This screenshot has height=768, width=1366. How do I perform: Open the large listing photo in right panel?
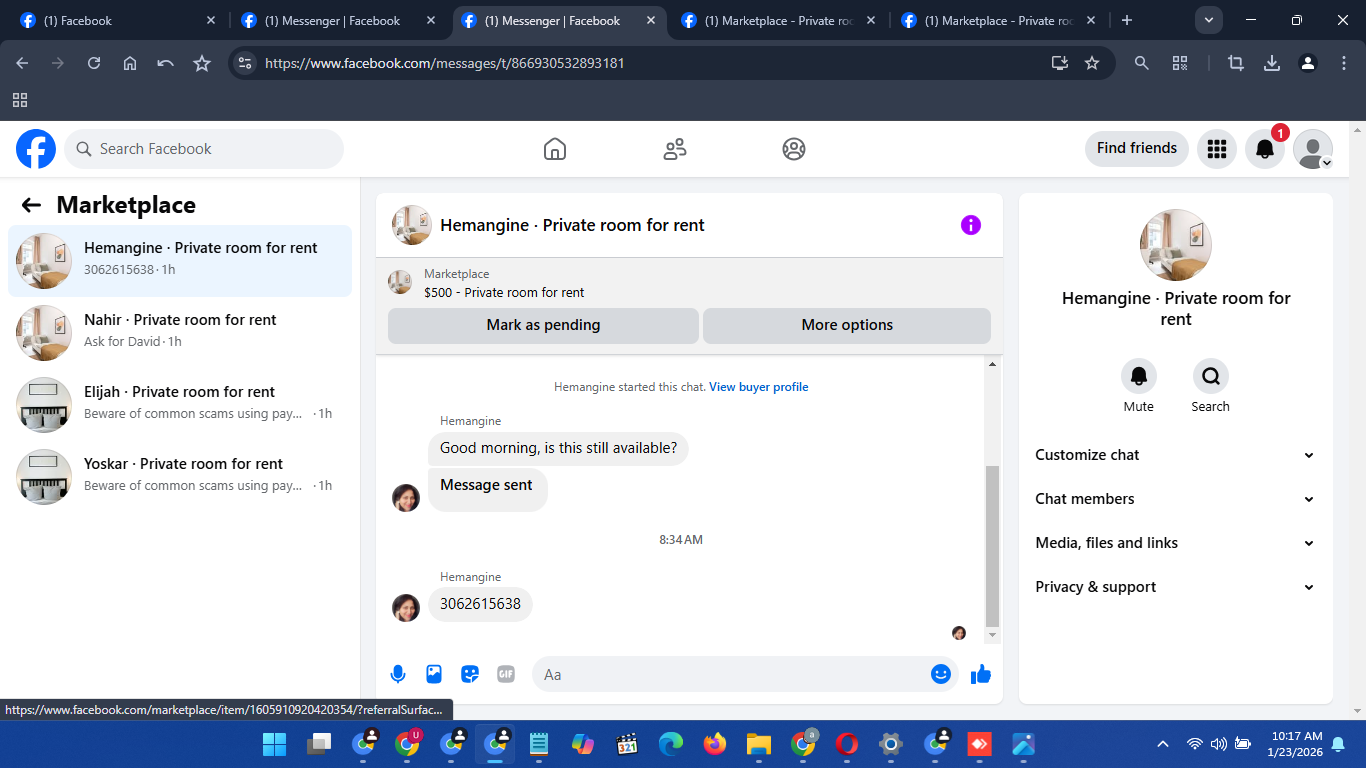coord(1176,245)
